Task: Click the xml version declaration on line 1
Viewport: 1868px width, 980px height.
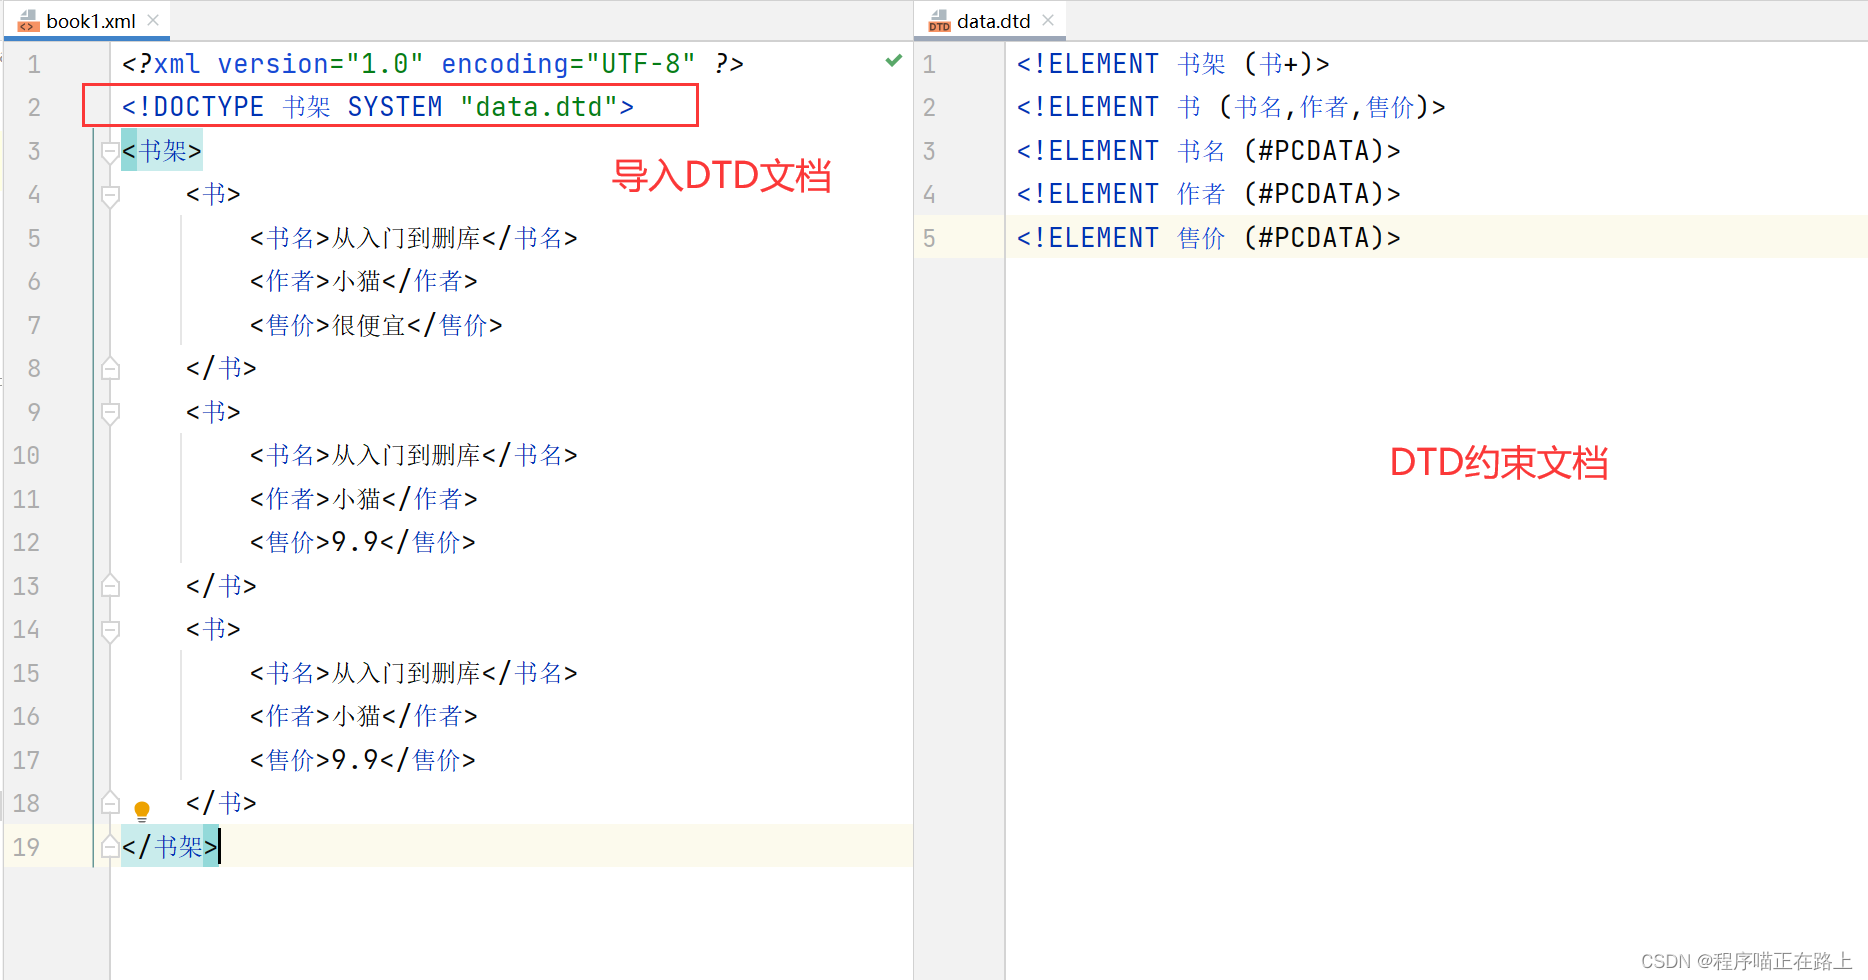Action: (x=432, y=64)
